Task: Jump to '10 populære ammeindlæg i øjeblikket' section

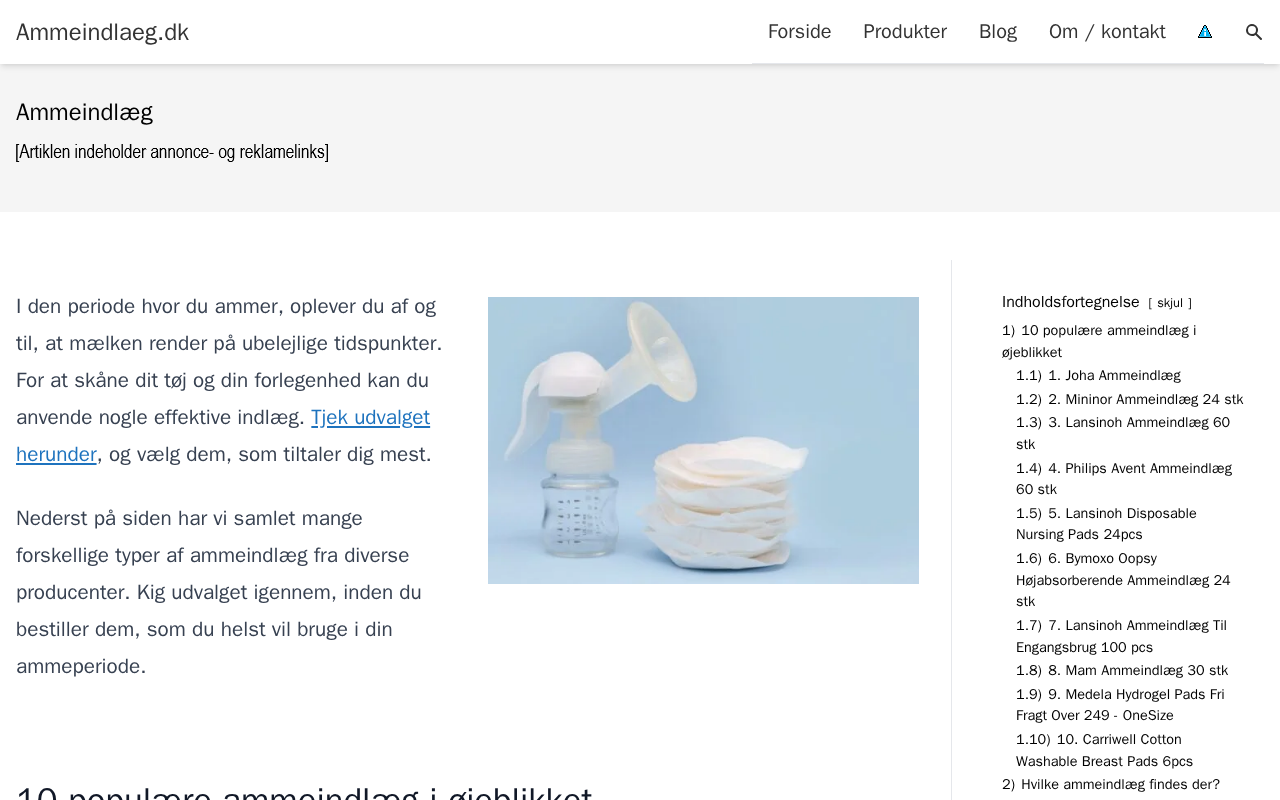Action: [1099, 341]
